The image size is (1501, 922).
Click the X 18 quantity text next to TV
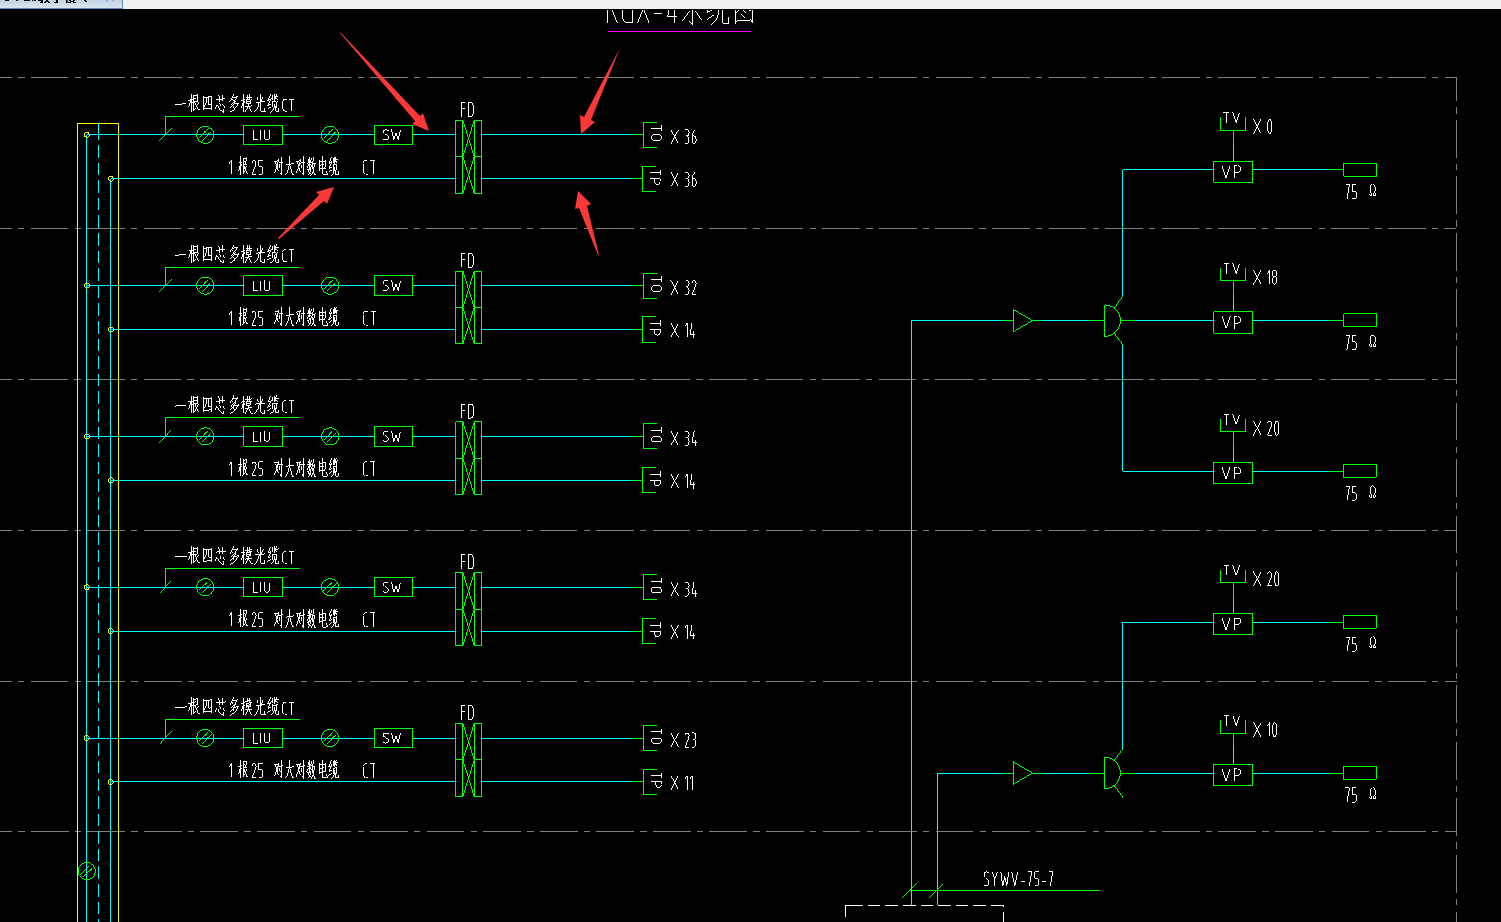[1265, 278]
